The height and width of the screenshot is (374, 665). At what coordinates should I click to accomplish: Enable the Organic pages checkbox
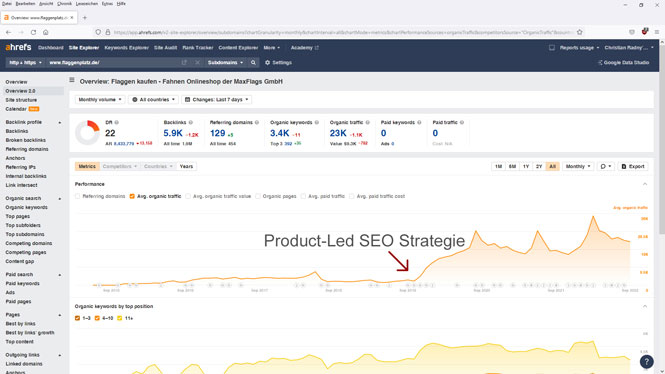click(x=258, y=196)
